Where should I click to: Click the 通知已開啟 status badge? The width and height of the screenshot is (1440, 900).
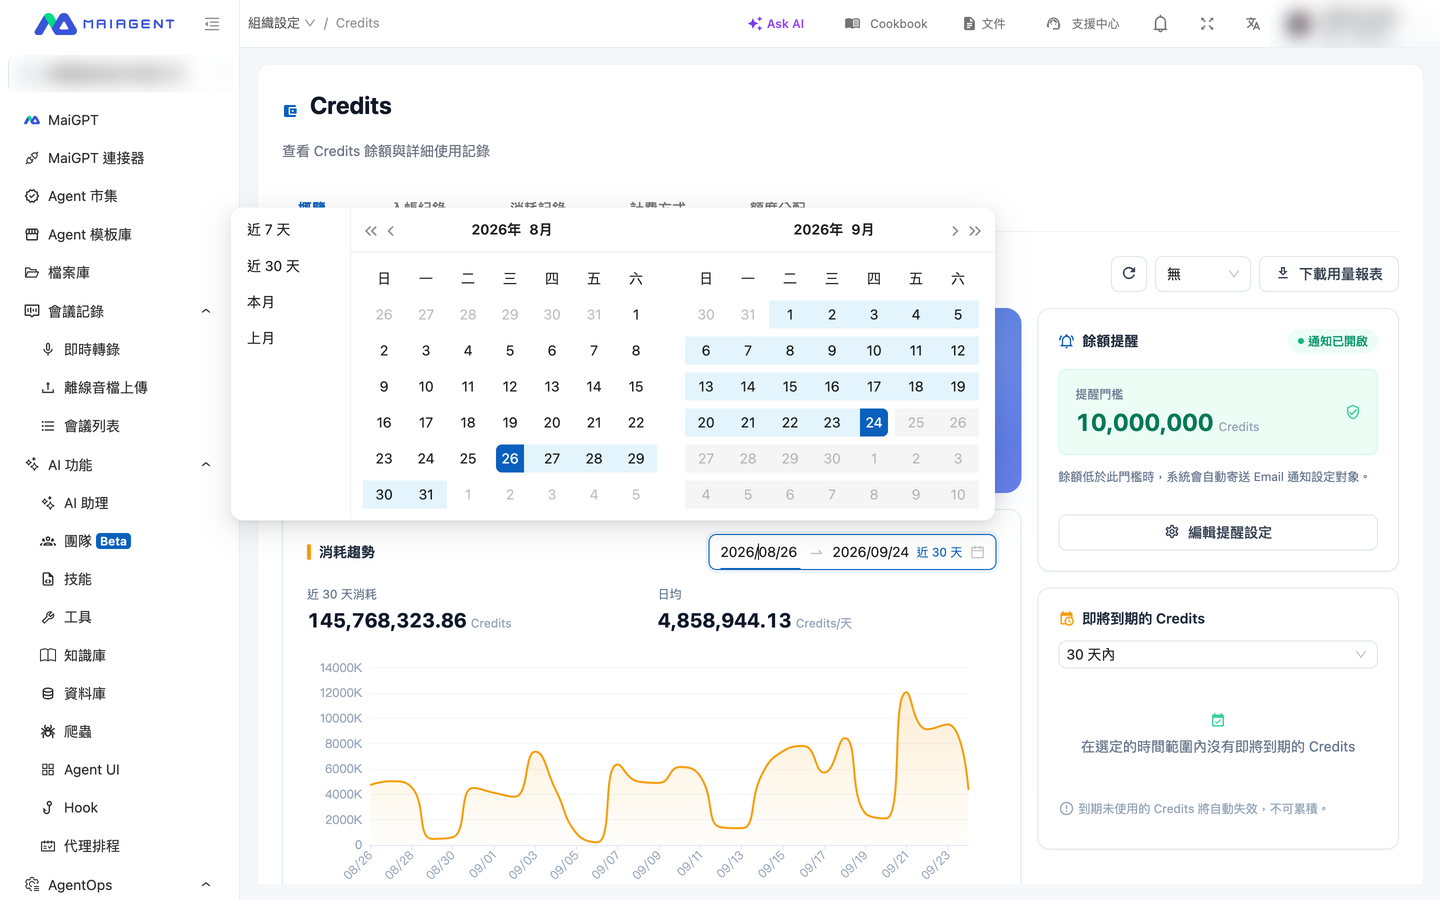[x=1333, y=341]
